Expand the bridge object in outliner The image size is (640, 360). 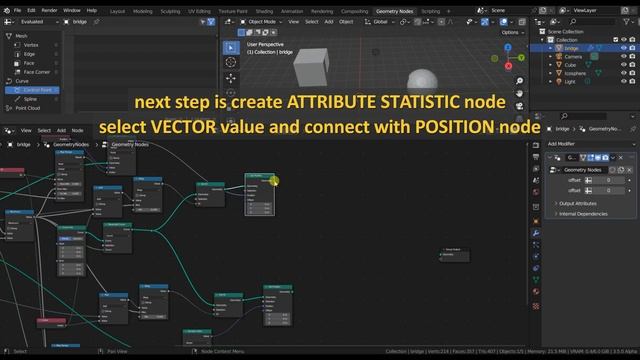550,48
